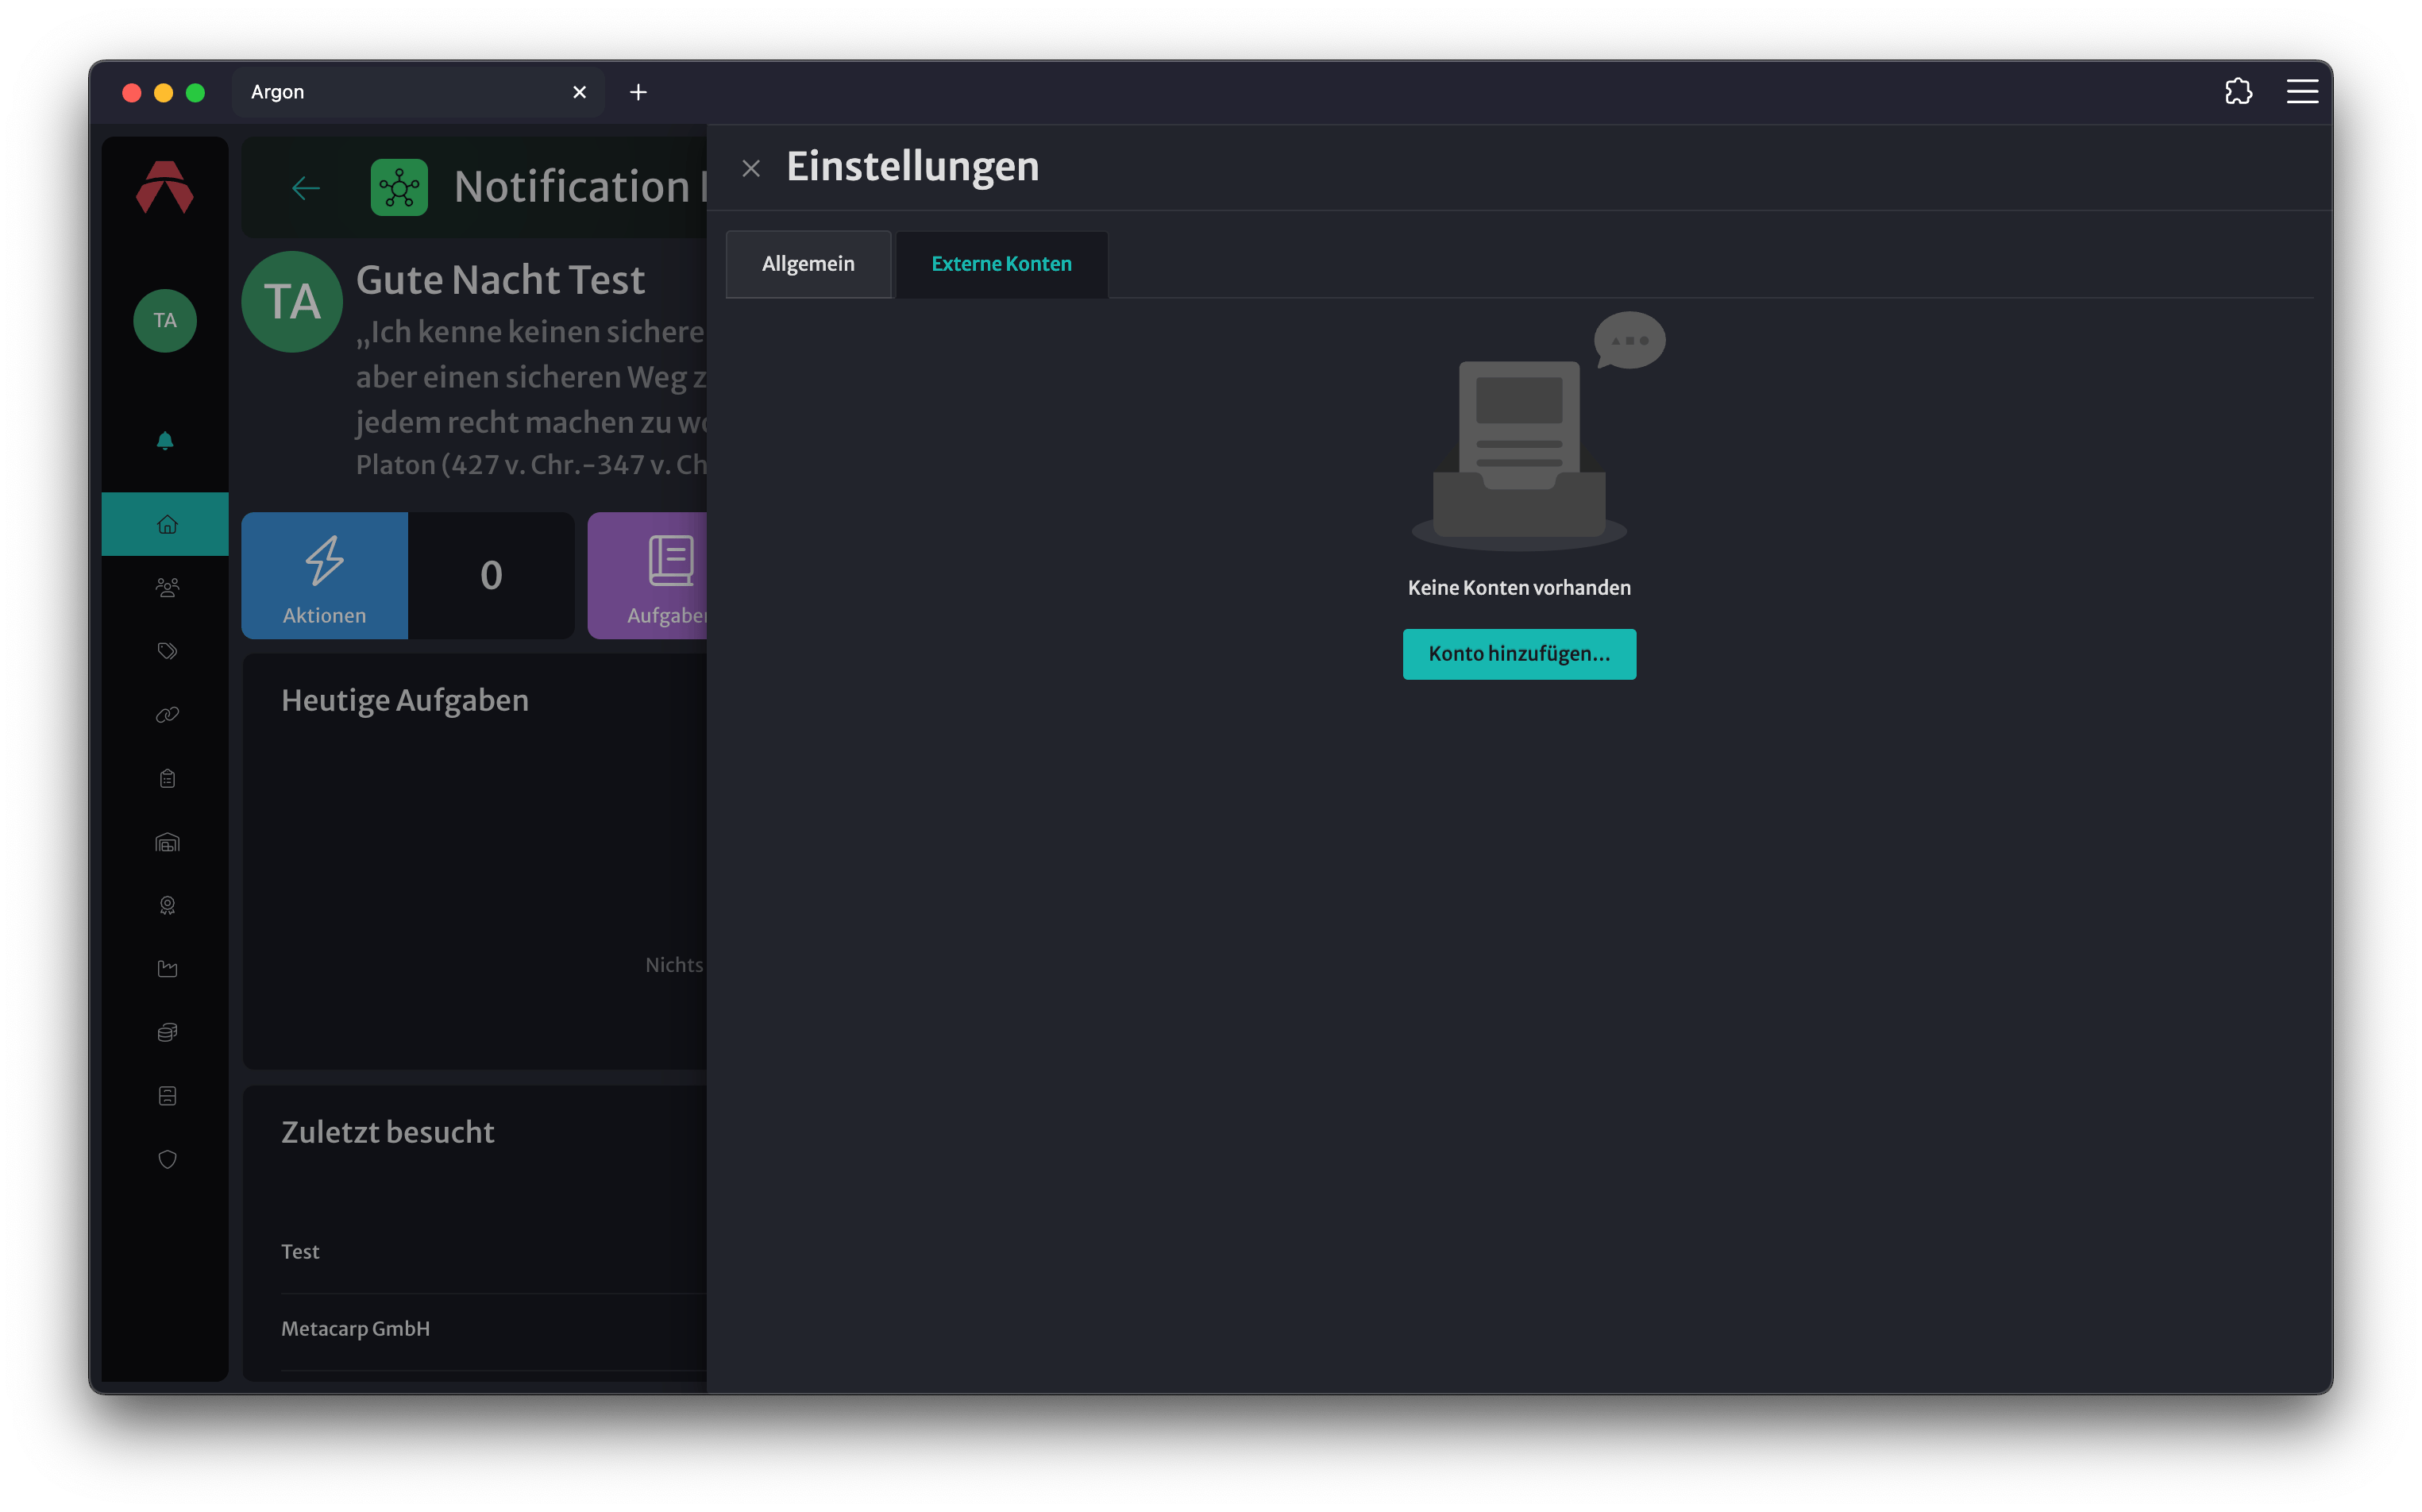This screenshot has width=2422, height=1512.
Task: Open the people group sidebar icon
Action: tap(167, 588)
